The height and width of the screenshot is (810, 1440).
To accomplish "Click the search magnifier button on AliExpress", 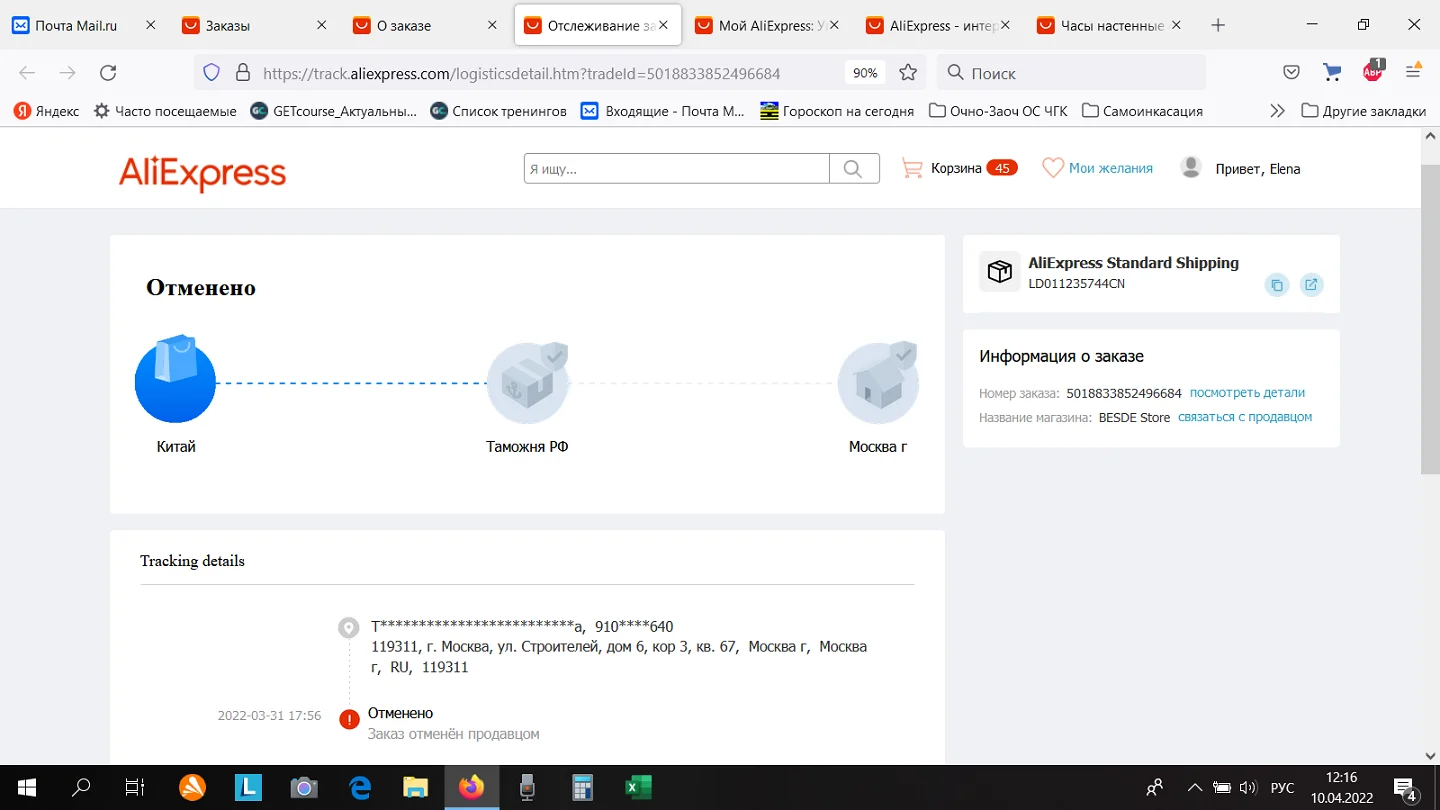I will tap(853, 169).
